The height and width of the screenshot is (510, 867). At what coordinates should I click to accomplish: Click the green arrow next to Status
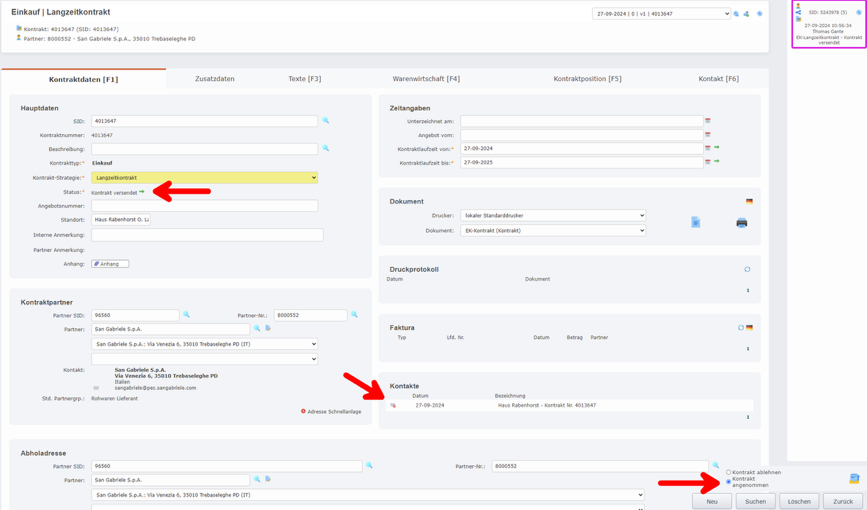coord(142,192)
